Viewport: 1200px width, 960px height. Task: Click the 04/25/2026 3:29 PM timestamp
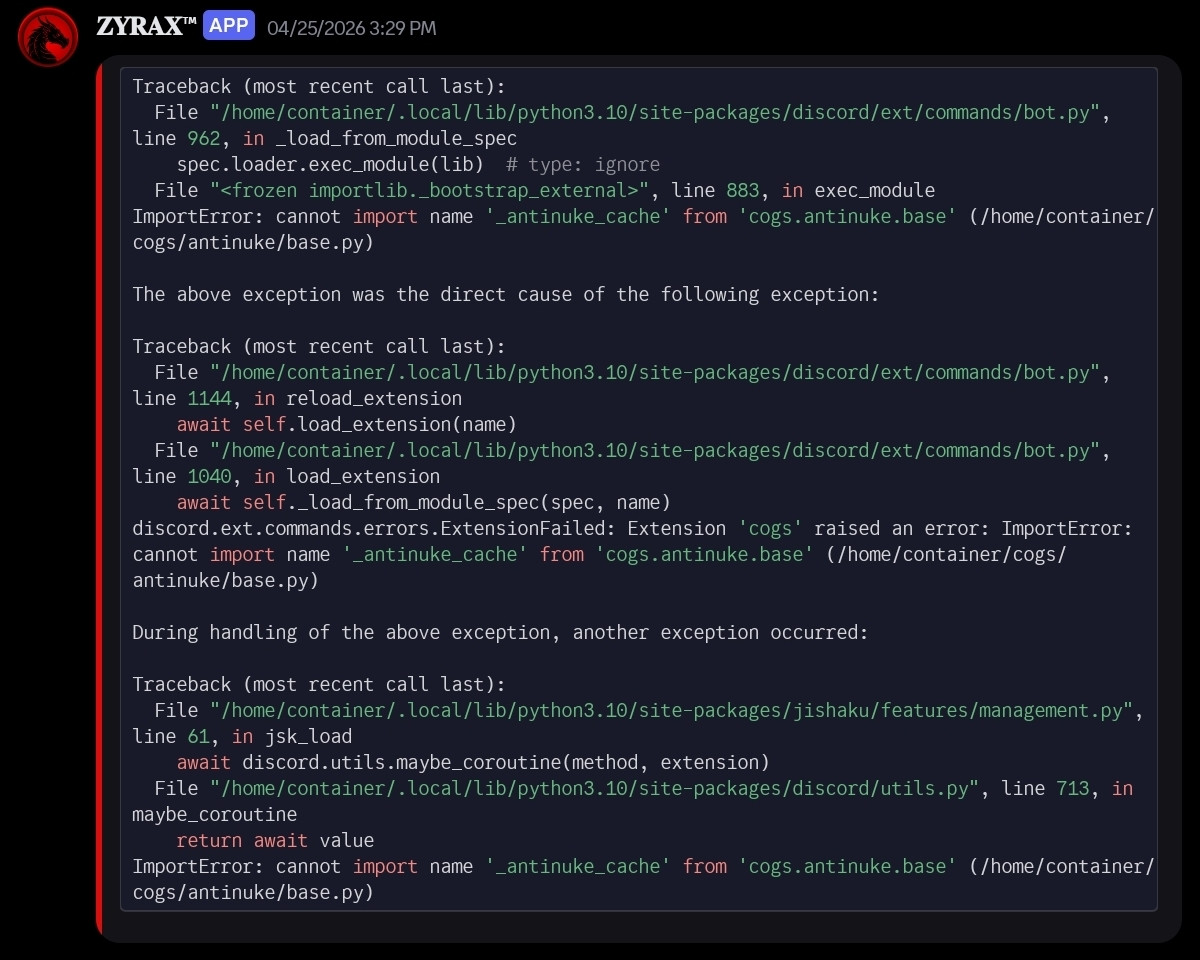pyautogui.click(x=352, y=28)
